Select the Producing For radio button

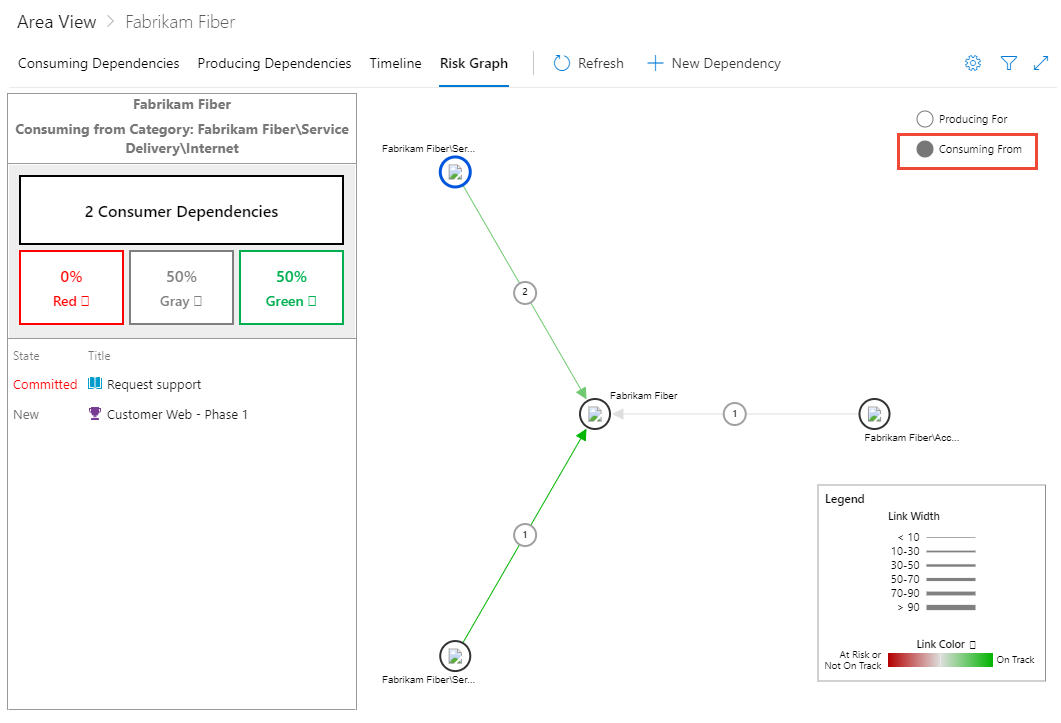pyautogui.click(x=924, y=118)
